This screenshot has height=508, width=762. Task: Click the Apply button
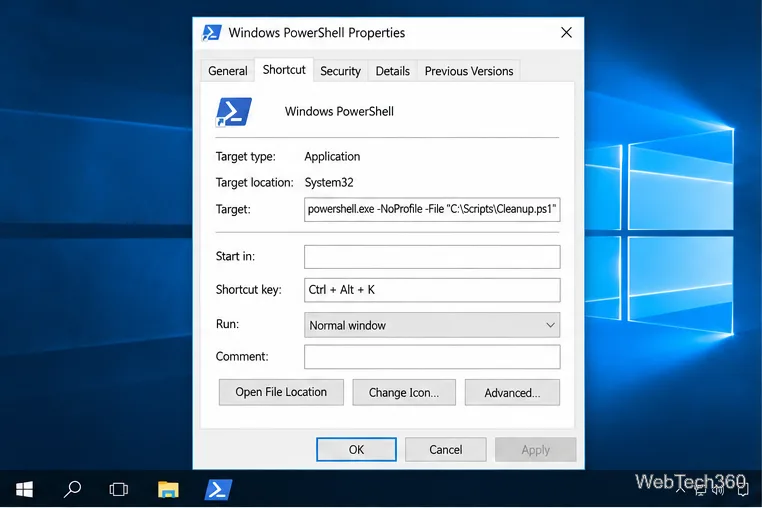point(536,450)
